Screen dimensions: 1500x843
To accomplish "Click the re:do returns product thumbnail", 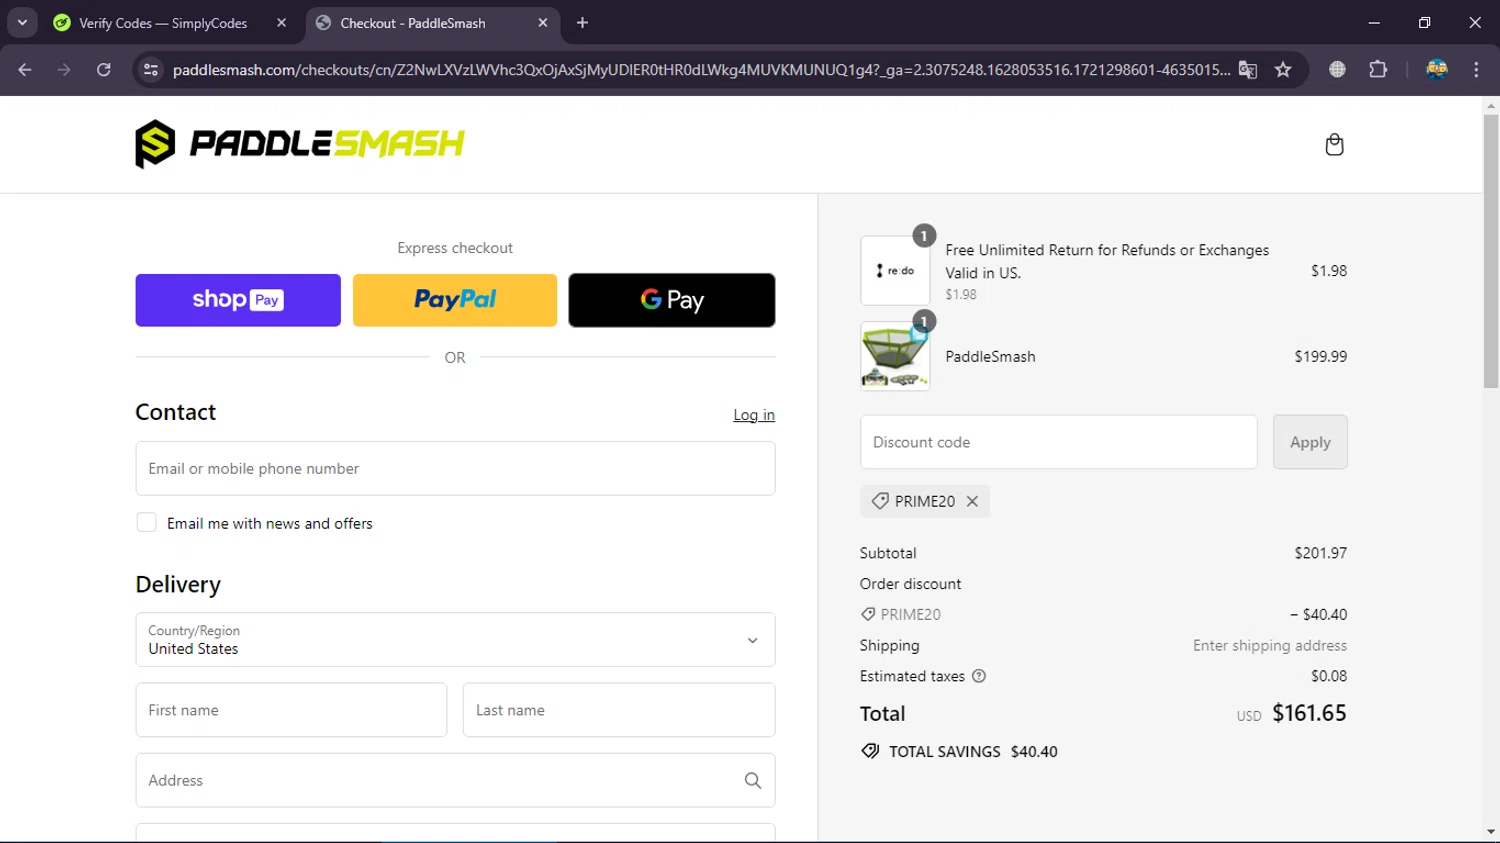I will pos(895,271).
